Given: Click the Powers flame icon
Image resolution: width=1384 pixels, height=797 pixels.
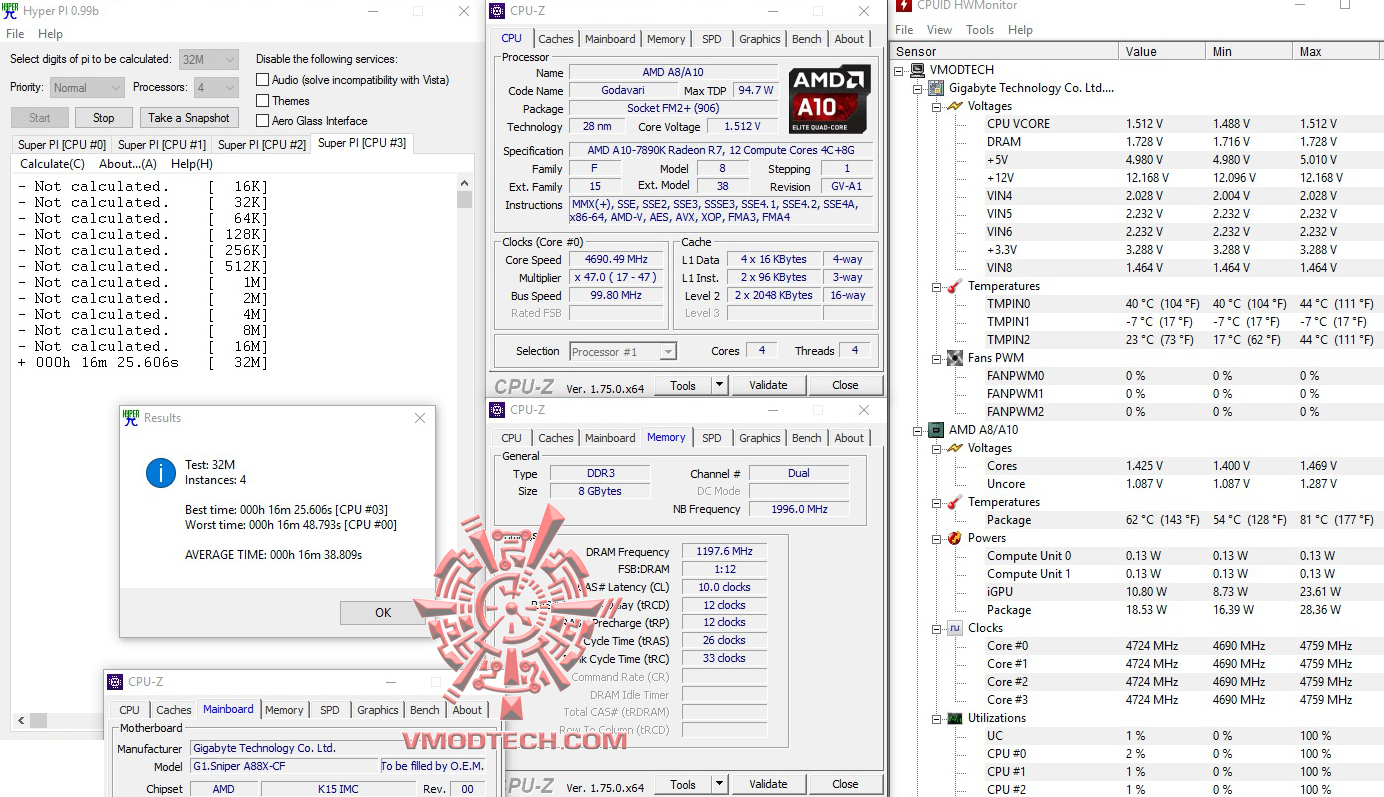Looking at the screenshot, I should click(x=954, y=538).
